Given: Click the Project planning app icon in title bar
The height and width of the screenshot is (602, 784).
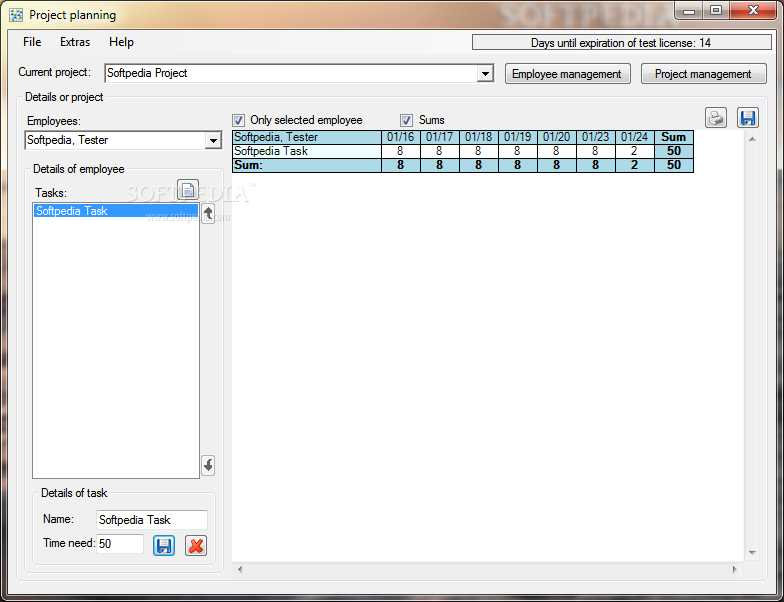Looking at the screenshot, I should tap(16, 15).
